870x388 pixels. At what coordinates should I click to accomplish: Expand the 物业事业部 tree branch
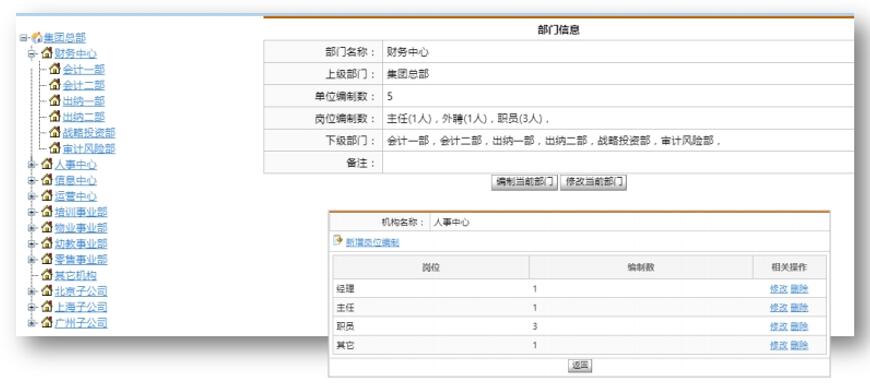click(32, 228)
